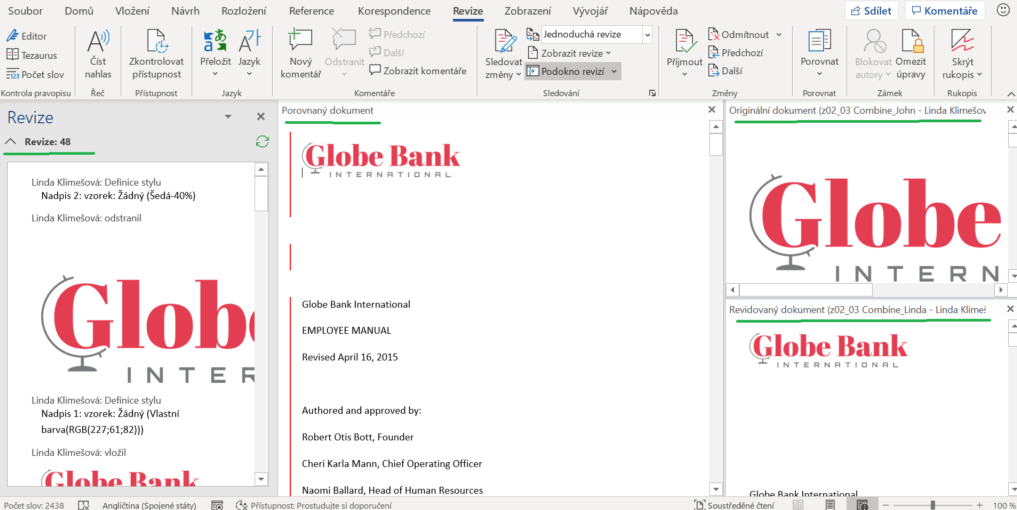The height and width of the screenshot is (510, 1017).
Task: Click the Komentáře button at top right
Action: coord(944,10)
